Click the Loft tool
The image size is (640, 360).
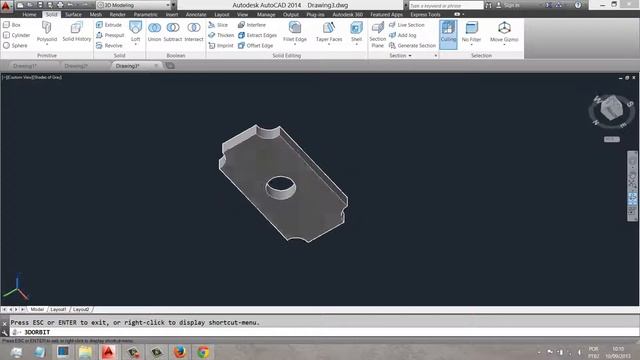136,31
